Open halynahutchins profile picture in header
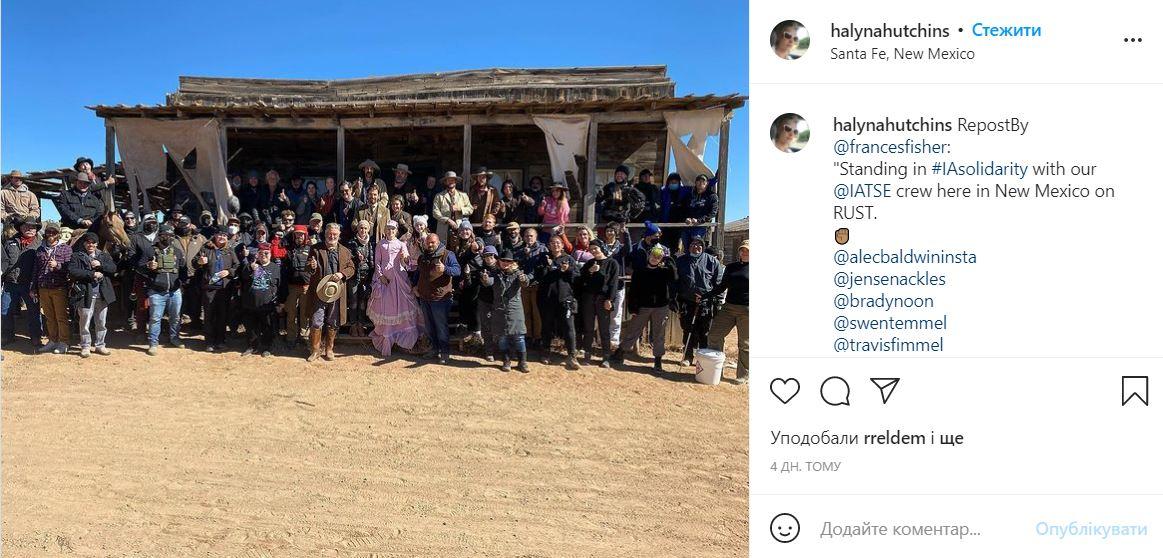 click(789, 40)
